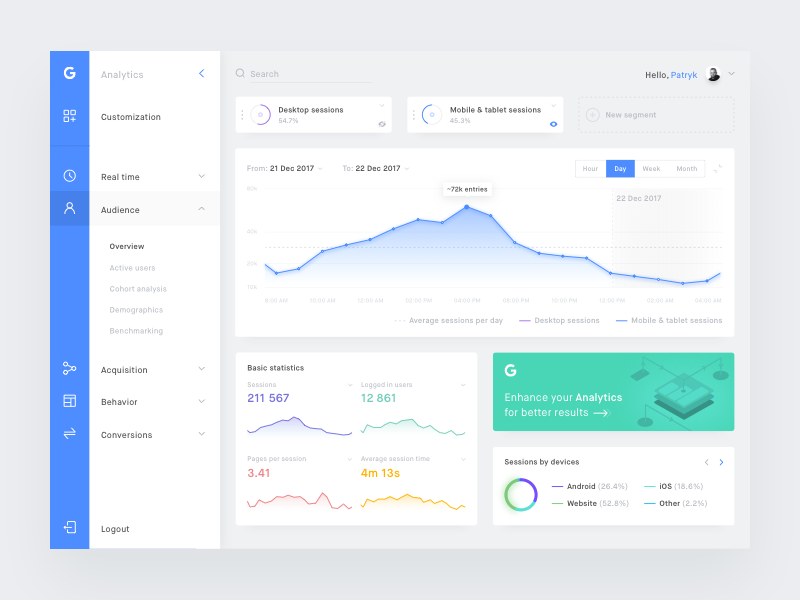Viewport: 800px width, 600px height.
Task: Open the Behavior layout icon
Action: (x=69, y=401)
